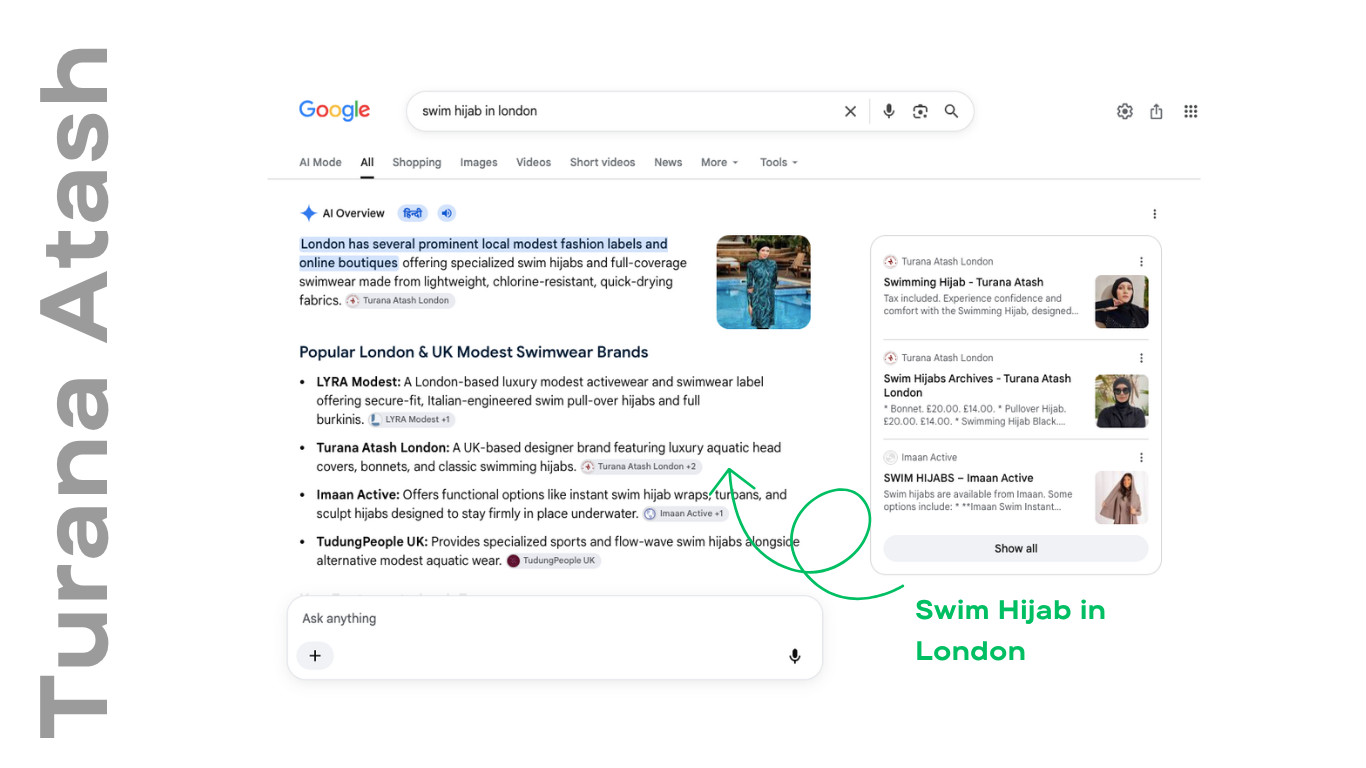Image resolution: width=1366 pixels, height=768 pixels.
Task: Go to the Images tab
Action: click(479, 162)
